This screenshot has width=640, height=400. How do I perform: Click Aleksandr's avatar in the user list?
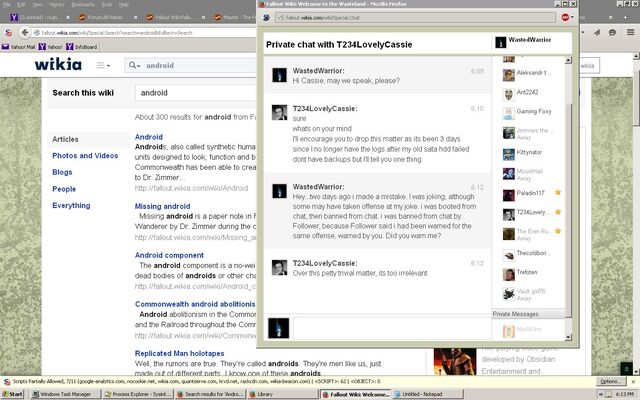[509, 75]
